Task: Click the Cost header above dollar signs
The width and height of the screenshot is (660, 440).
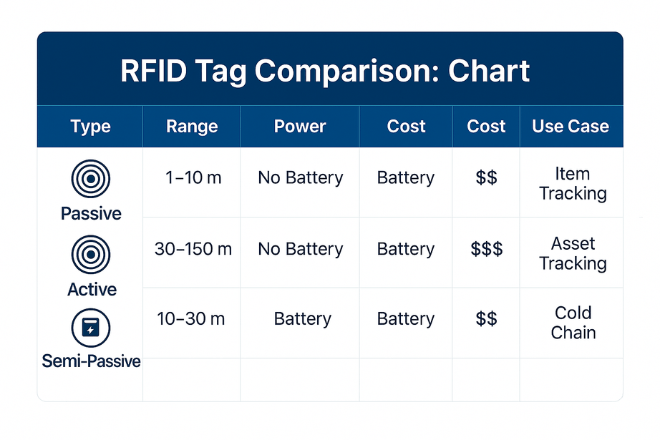Action: pos(486,127)
